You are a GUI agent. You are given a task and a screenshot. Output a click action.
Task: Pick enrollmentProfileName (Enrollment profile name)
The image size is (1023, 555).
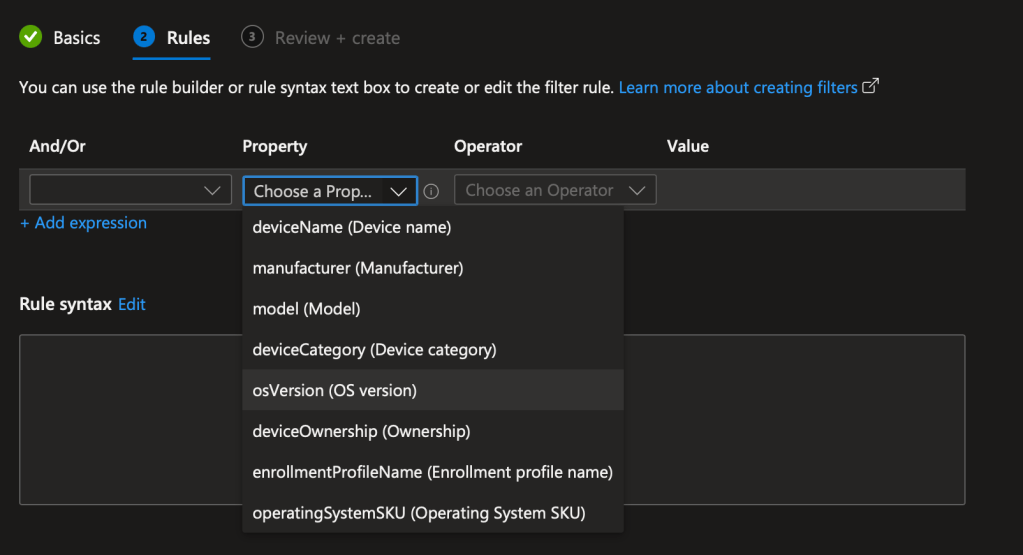(432, 472)
